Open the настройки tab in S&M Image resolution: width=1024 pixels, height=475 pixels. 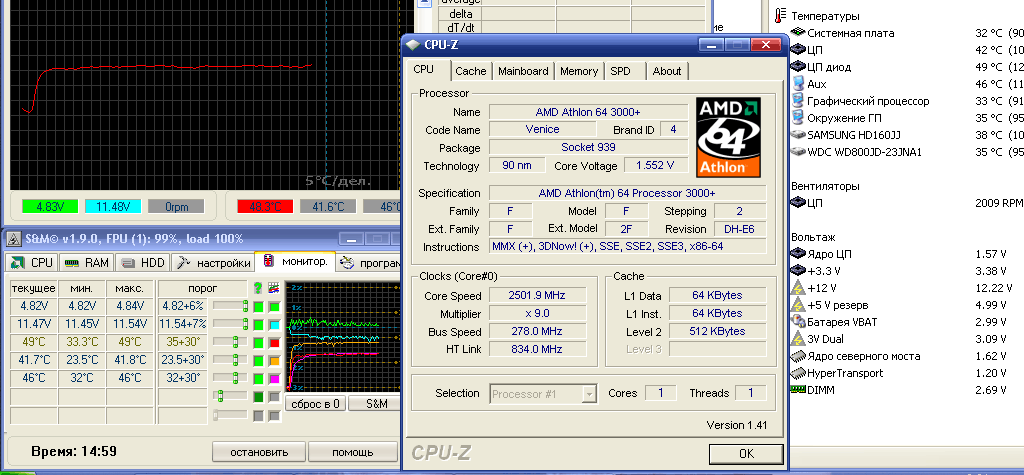[214, 263]
